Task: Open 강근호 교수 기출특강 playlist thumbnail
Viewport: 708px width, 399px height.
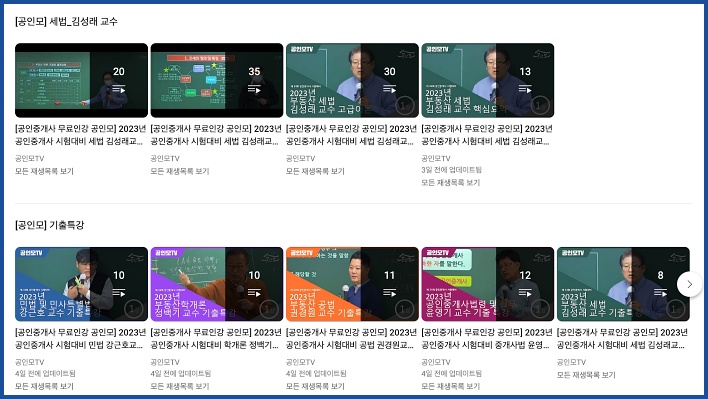Action: click(81, 284)
